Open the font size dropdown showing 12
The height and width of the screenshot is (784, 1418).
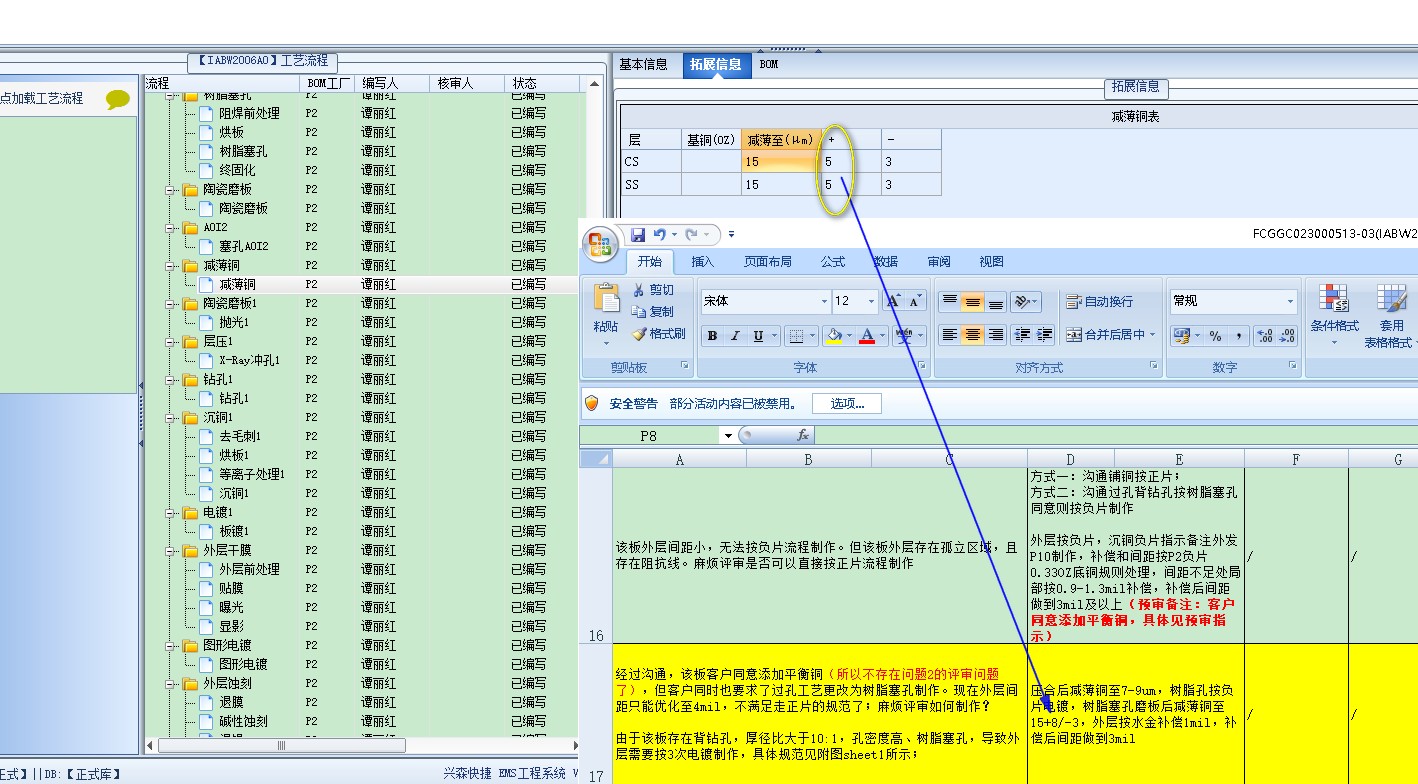(x=872, y=301)
